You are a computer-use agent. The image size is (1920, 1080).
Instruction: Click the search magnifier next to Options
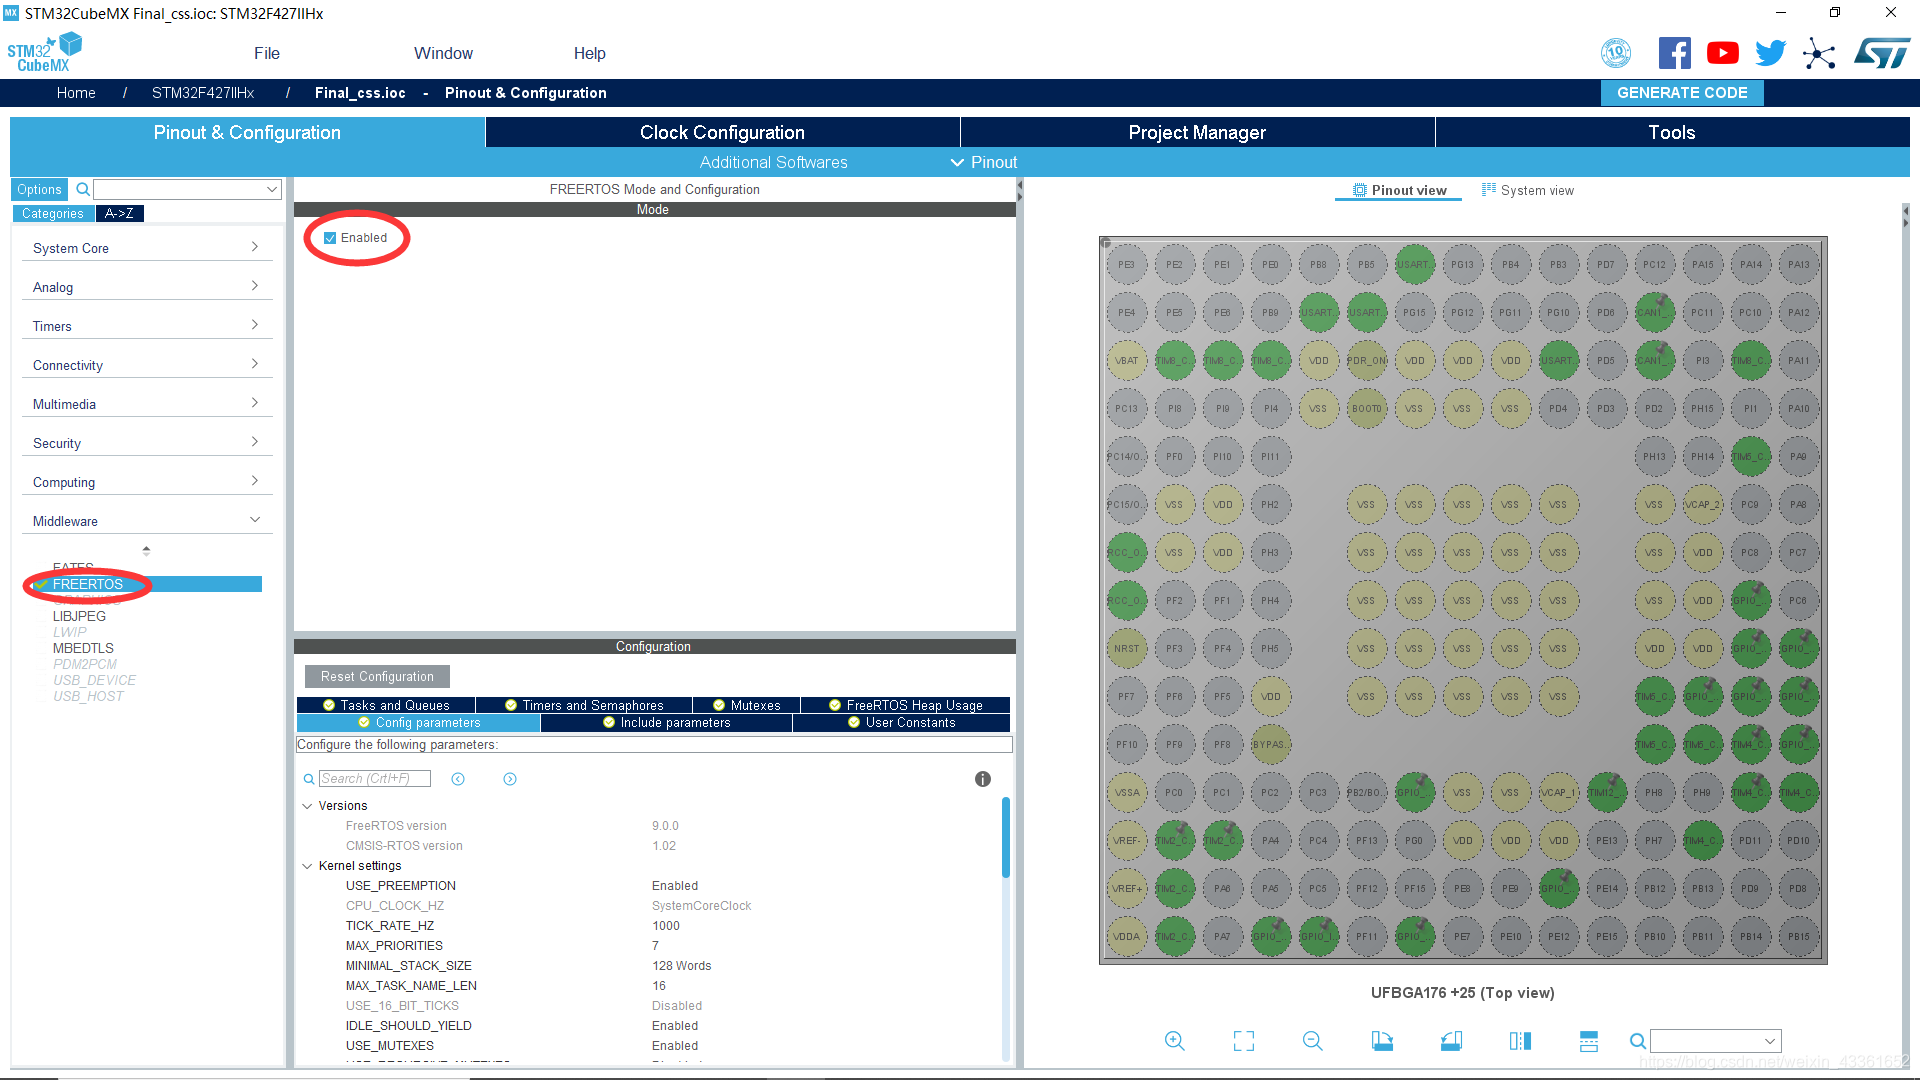(x=84, y=189)
